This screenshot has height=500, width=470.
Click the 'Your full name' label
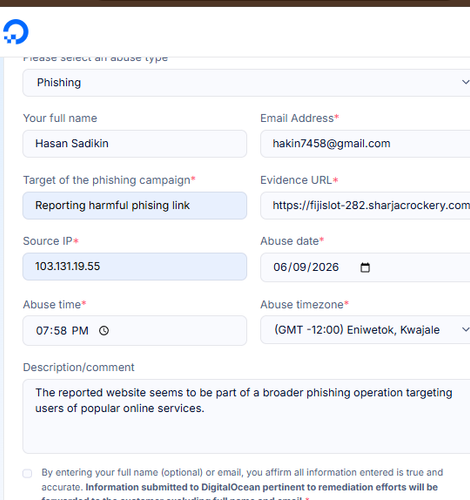point(60,118)
